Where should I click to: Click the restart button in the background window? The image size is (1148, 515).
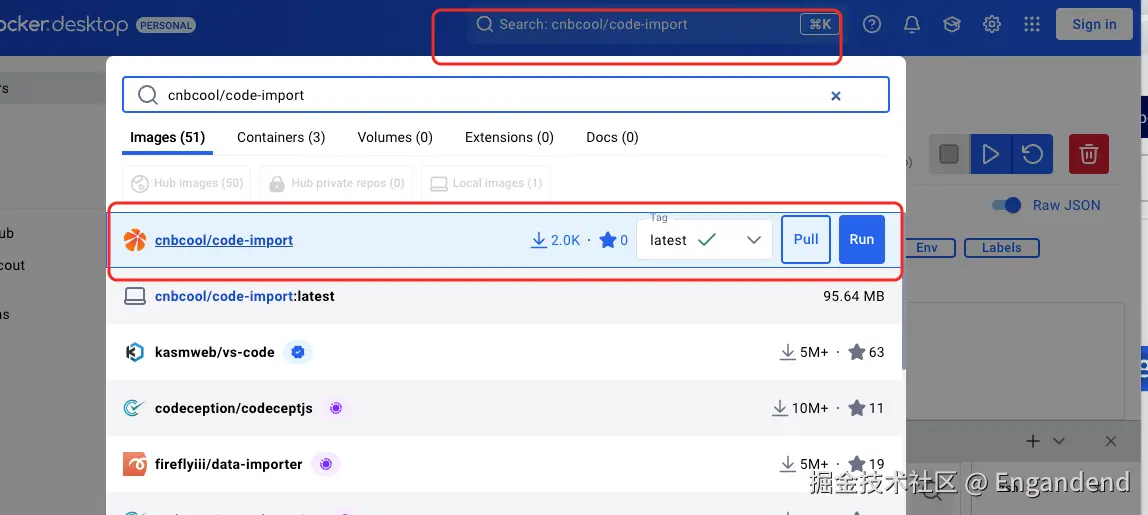(x=1032, y=154)
